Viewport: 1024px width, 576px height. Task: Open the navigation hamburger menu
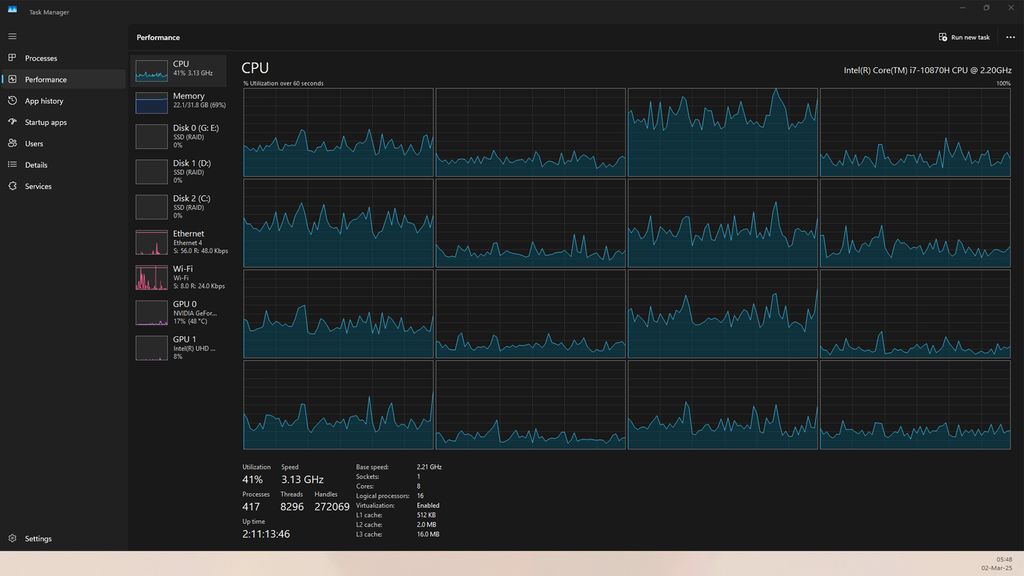pyautogui.click(x=13, y=36)
